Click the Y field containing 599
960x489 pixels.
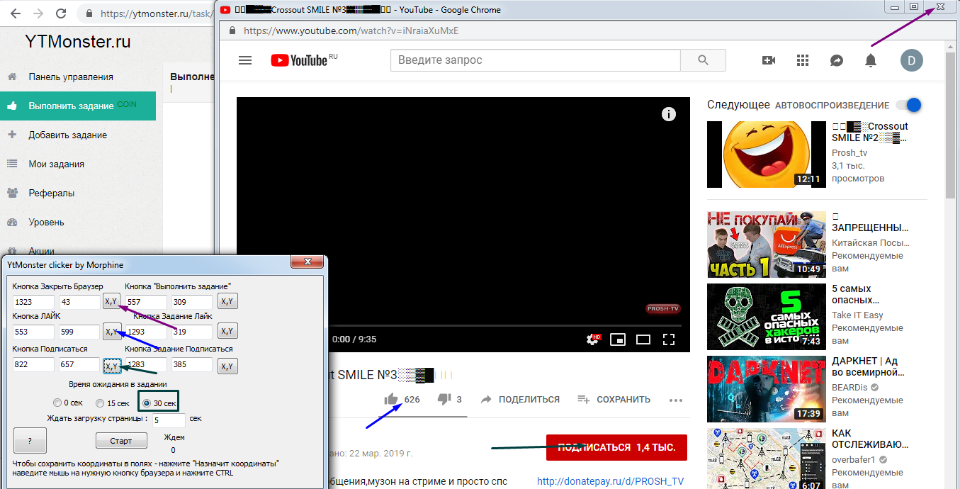click(79, 332)
